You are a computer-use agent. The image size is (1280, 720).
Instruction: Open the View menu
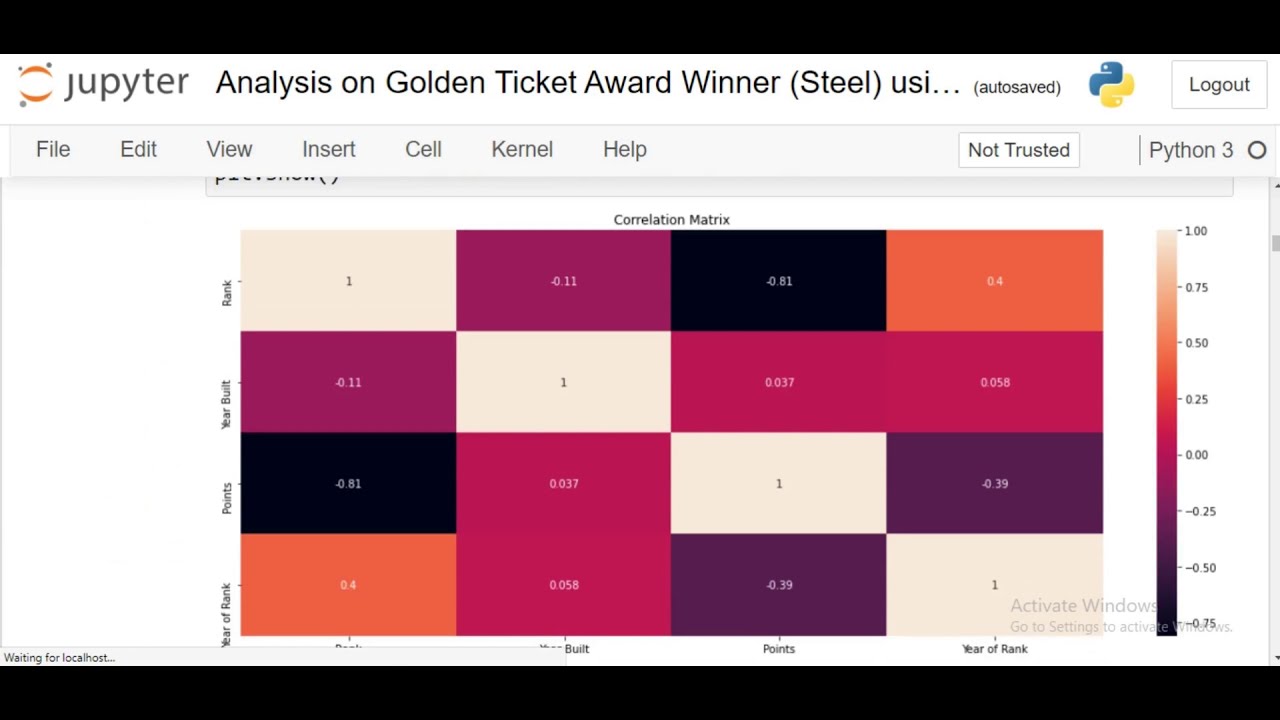click(229, 149)
